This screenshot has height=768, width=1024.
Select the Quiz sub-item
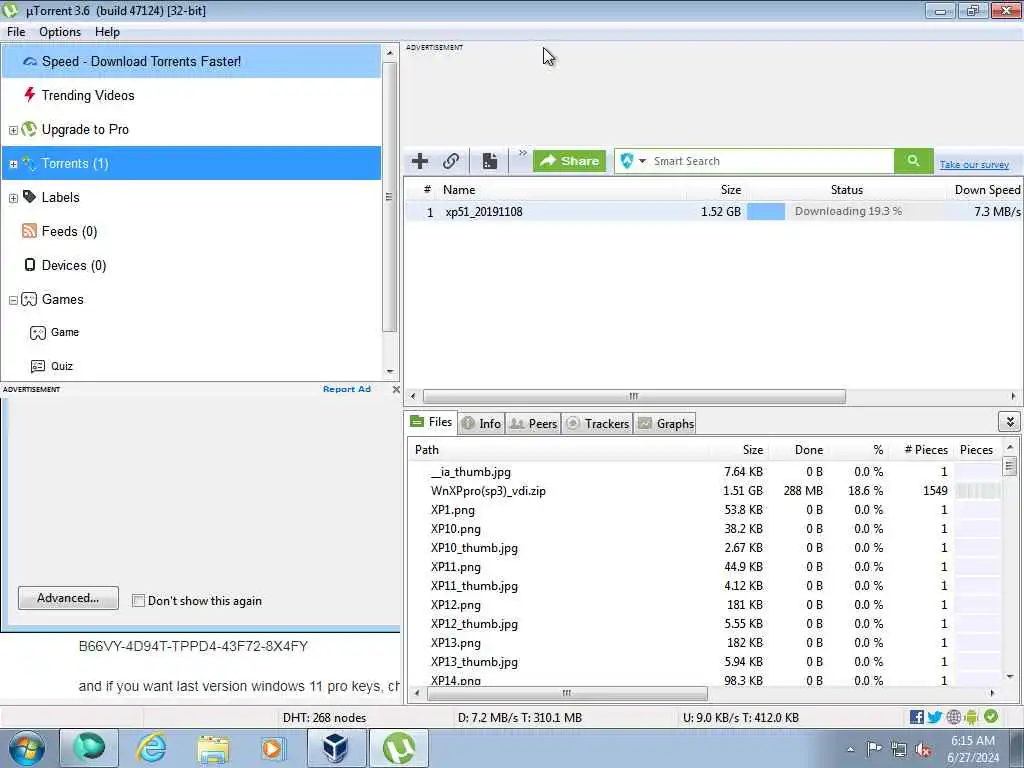tap(61, 366)
